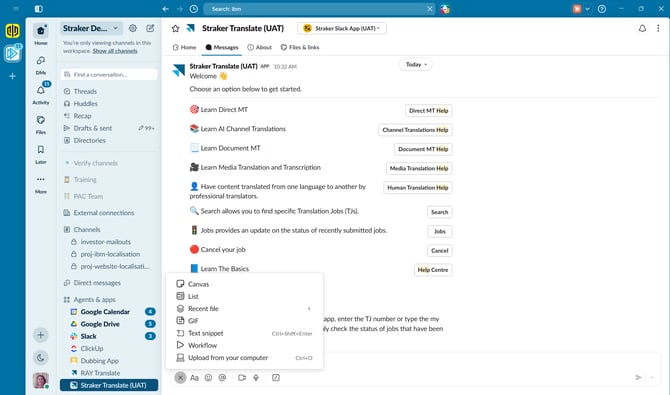Go back in history with the back arrow
The height and width of the screenshot is (395, 670).
165,9
